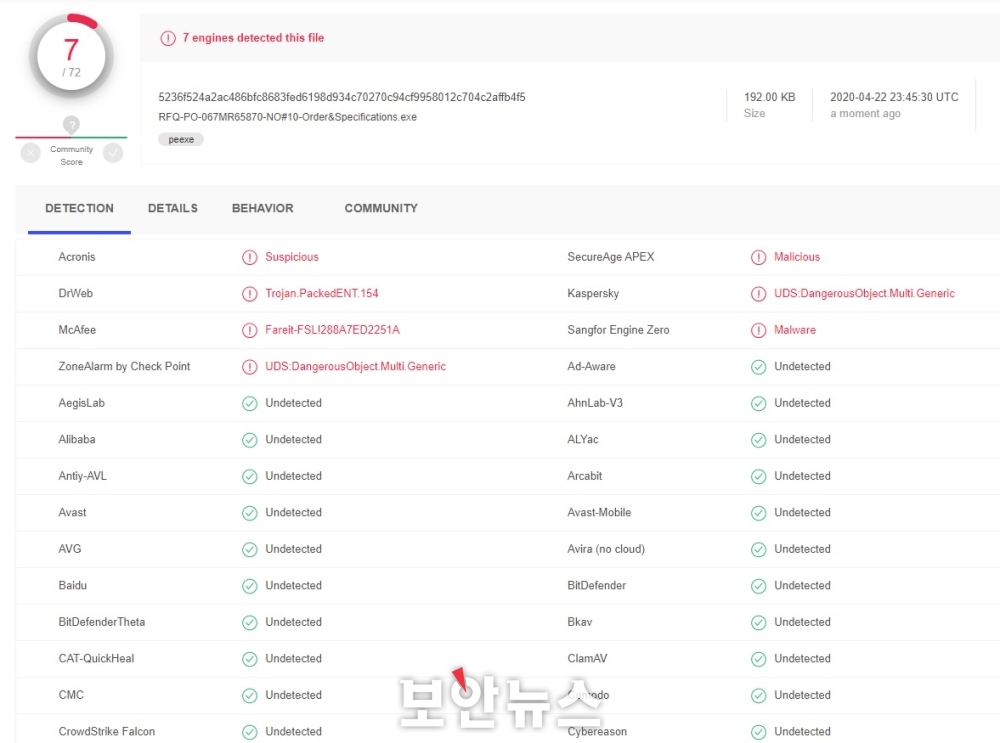
Task: Click the 2020-04-22 23:45:30 UTC timestamp
Action: 894,97
